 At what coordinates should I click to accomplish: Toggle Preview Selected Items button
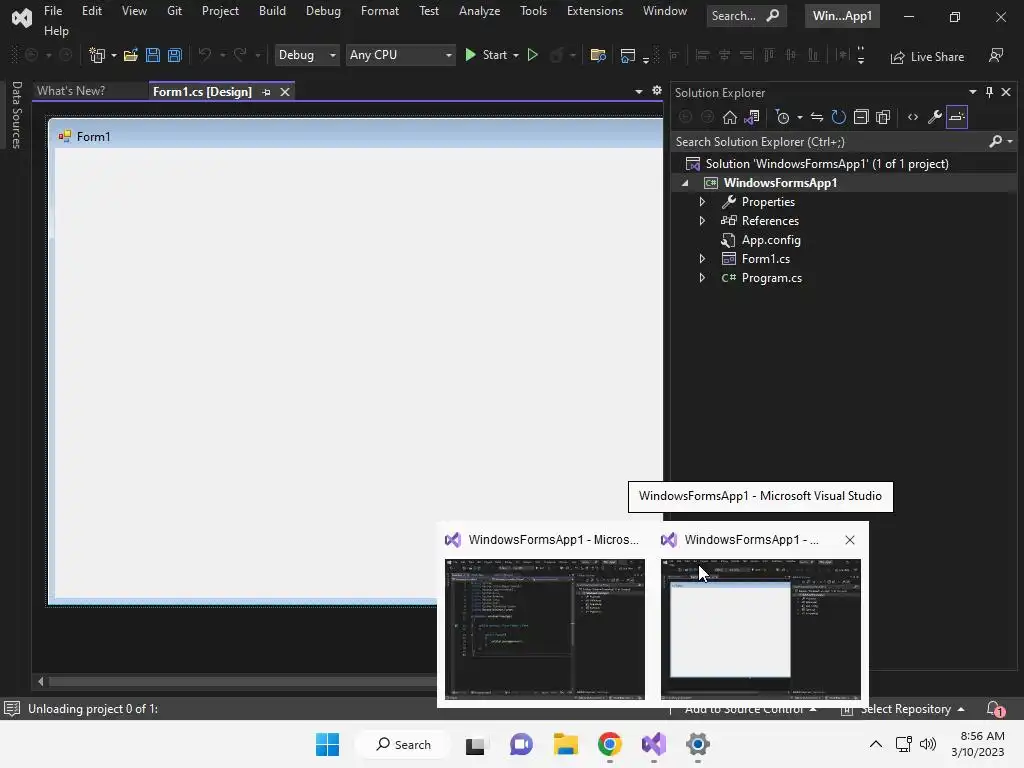[x=957, y=117]
